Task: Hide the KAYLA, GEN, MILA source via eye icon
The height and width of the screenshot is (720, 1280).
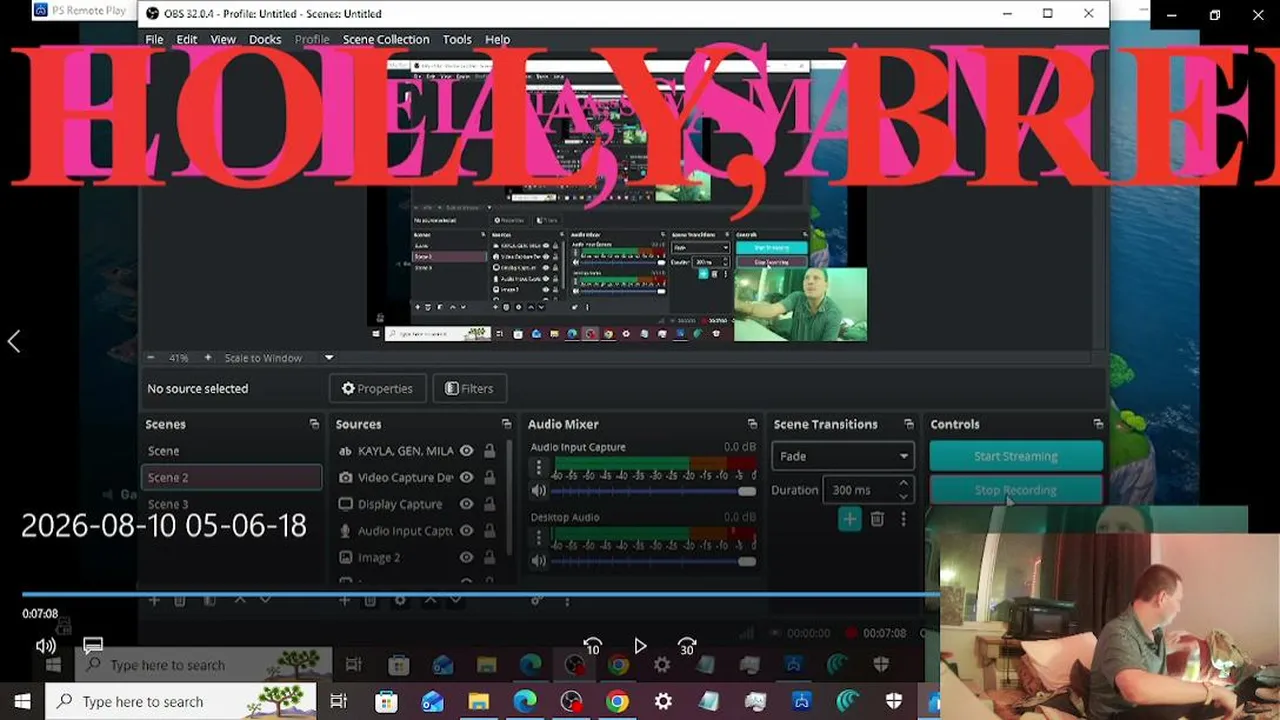Action: tap(466, 451)
